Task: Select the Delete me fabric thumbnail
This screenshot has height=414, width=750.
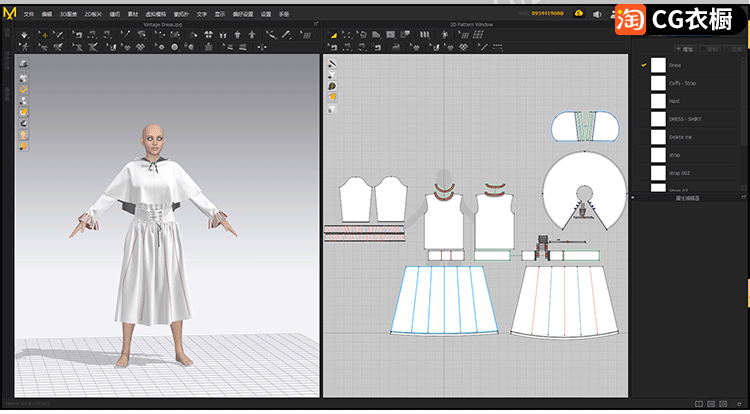Action: [x=658, y=137]
